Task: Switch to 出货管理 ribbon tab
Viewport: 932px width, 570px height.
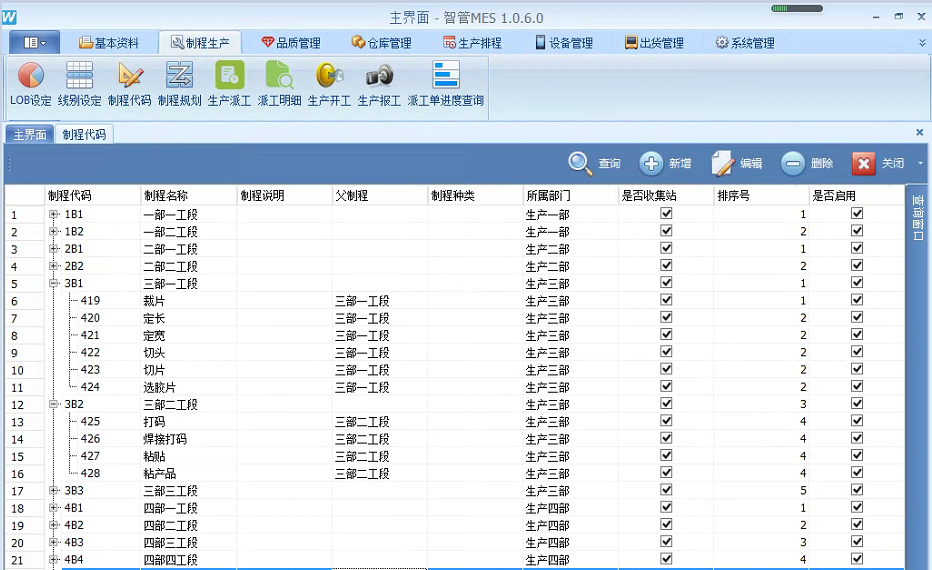Action: click(654, 43)
